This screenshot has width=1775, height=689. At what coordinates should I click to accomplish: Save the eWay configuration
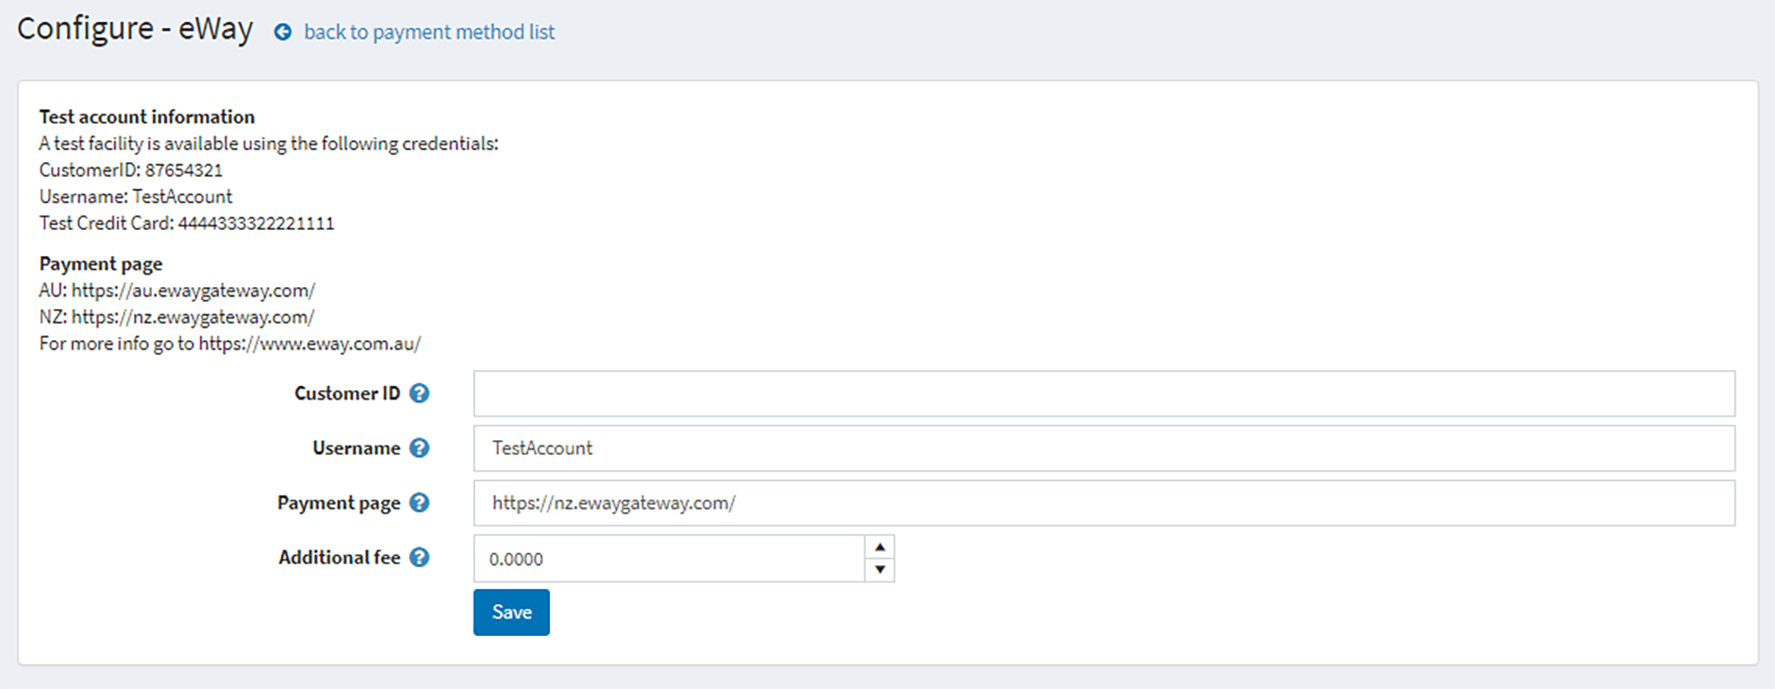(x=511, y=612)
